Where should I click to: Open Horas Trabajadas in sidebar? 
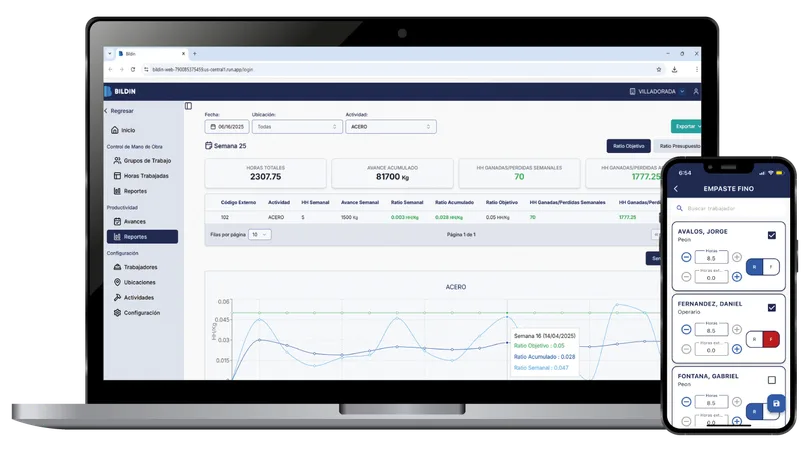(x=141, y=176)
